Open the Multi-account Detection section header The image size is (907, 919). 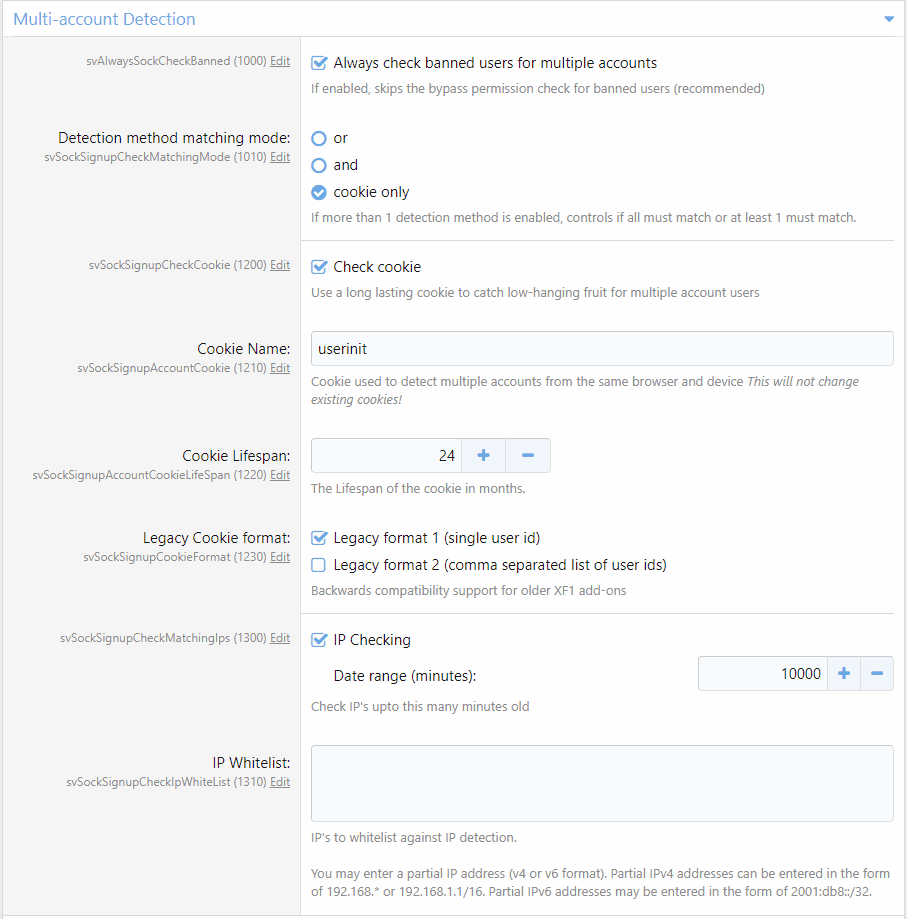click(105, 19)
